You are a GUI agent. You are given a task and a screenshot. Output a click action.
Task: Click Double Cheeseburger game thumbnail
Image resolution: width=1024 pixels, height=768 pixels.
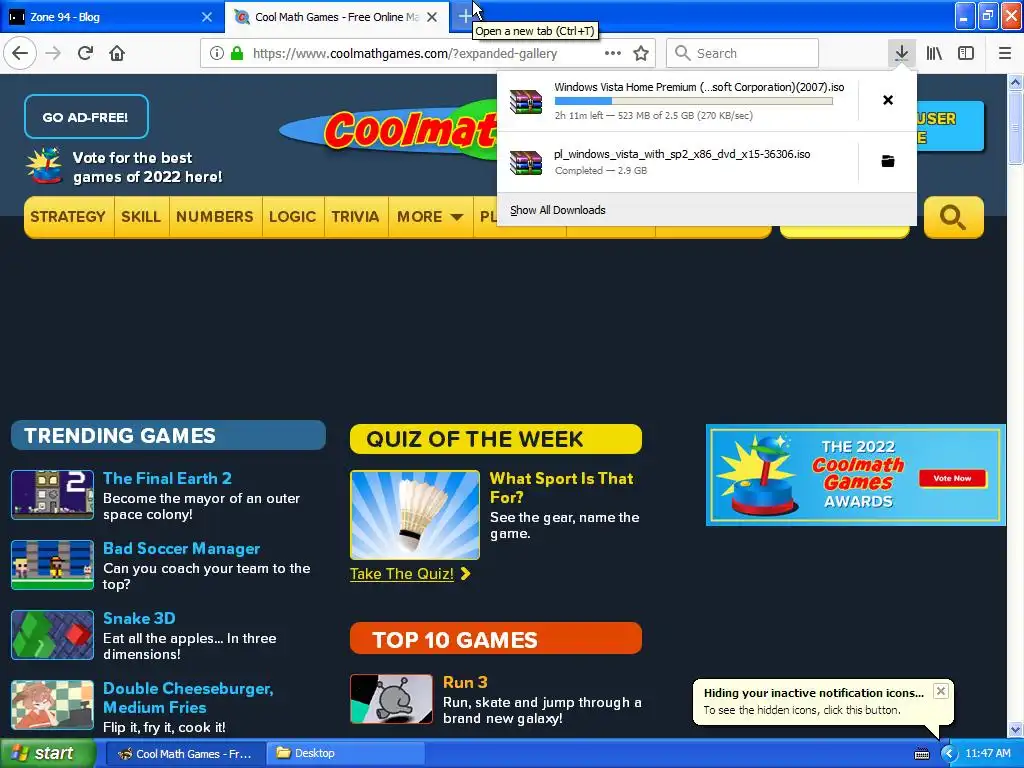[52, 705]
